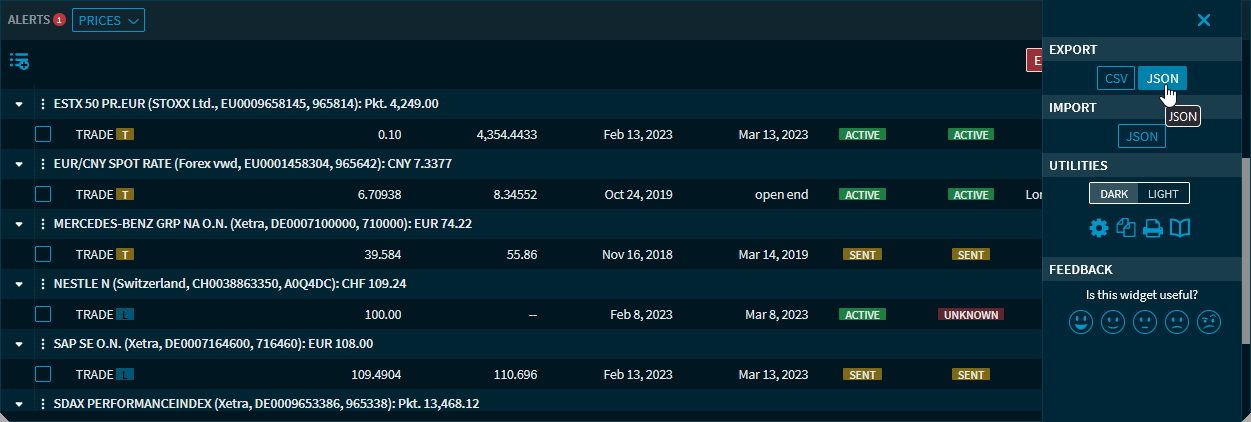Open widget settings gear icon

point(1098,229)
